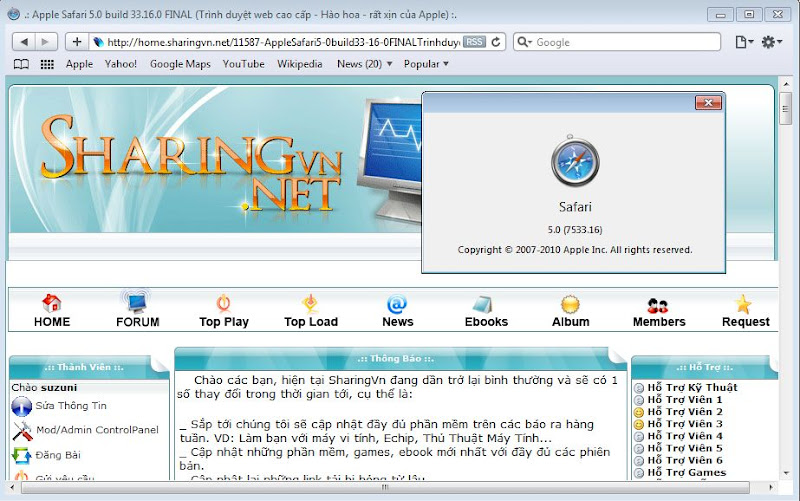
Task: Click the Đăng Bài arrows icon
Action: pyautogui.click(x=21, y=456)
